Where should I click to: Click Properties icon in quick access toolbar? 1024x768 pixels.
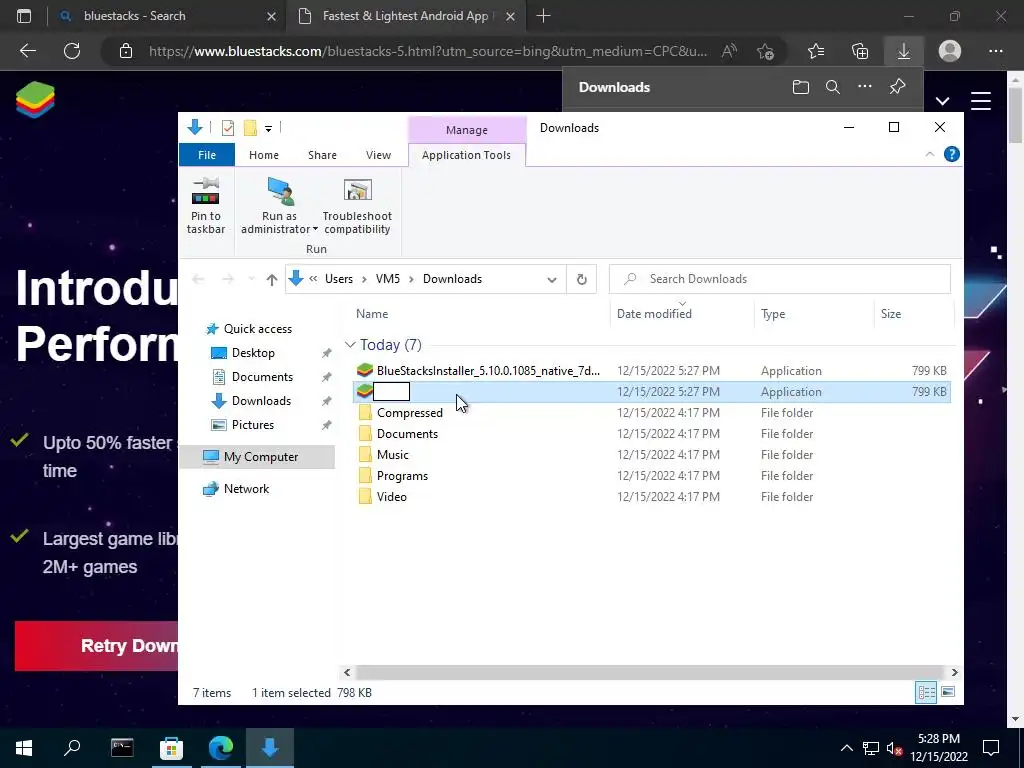pyautogui.click(x=228, y=128)
